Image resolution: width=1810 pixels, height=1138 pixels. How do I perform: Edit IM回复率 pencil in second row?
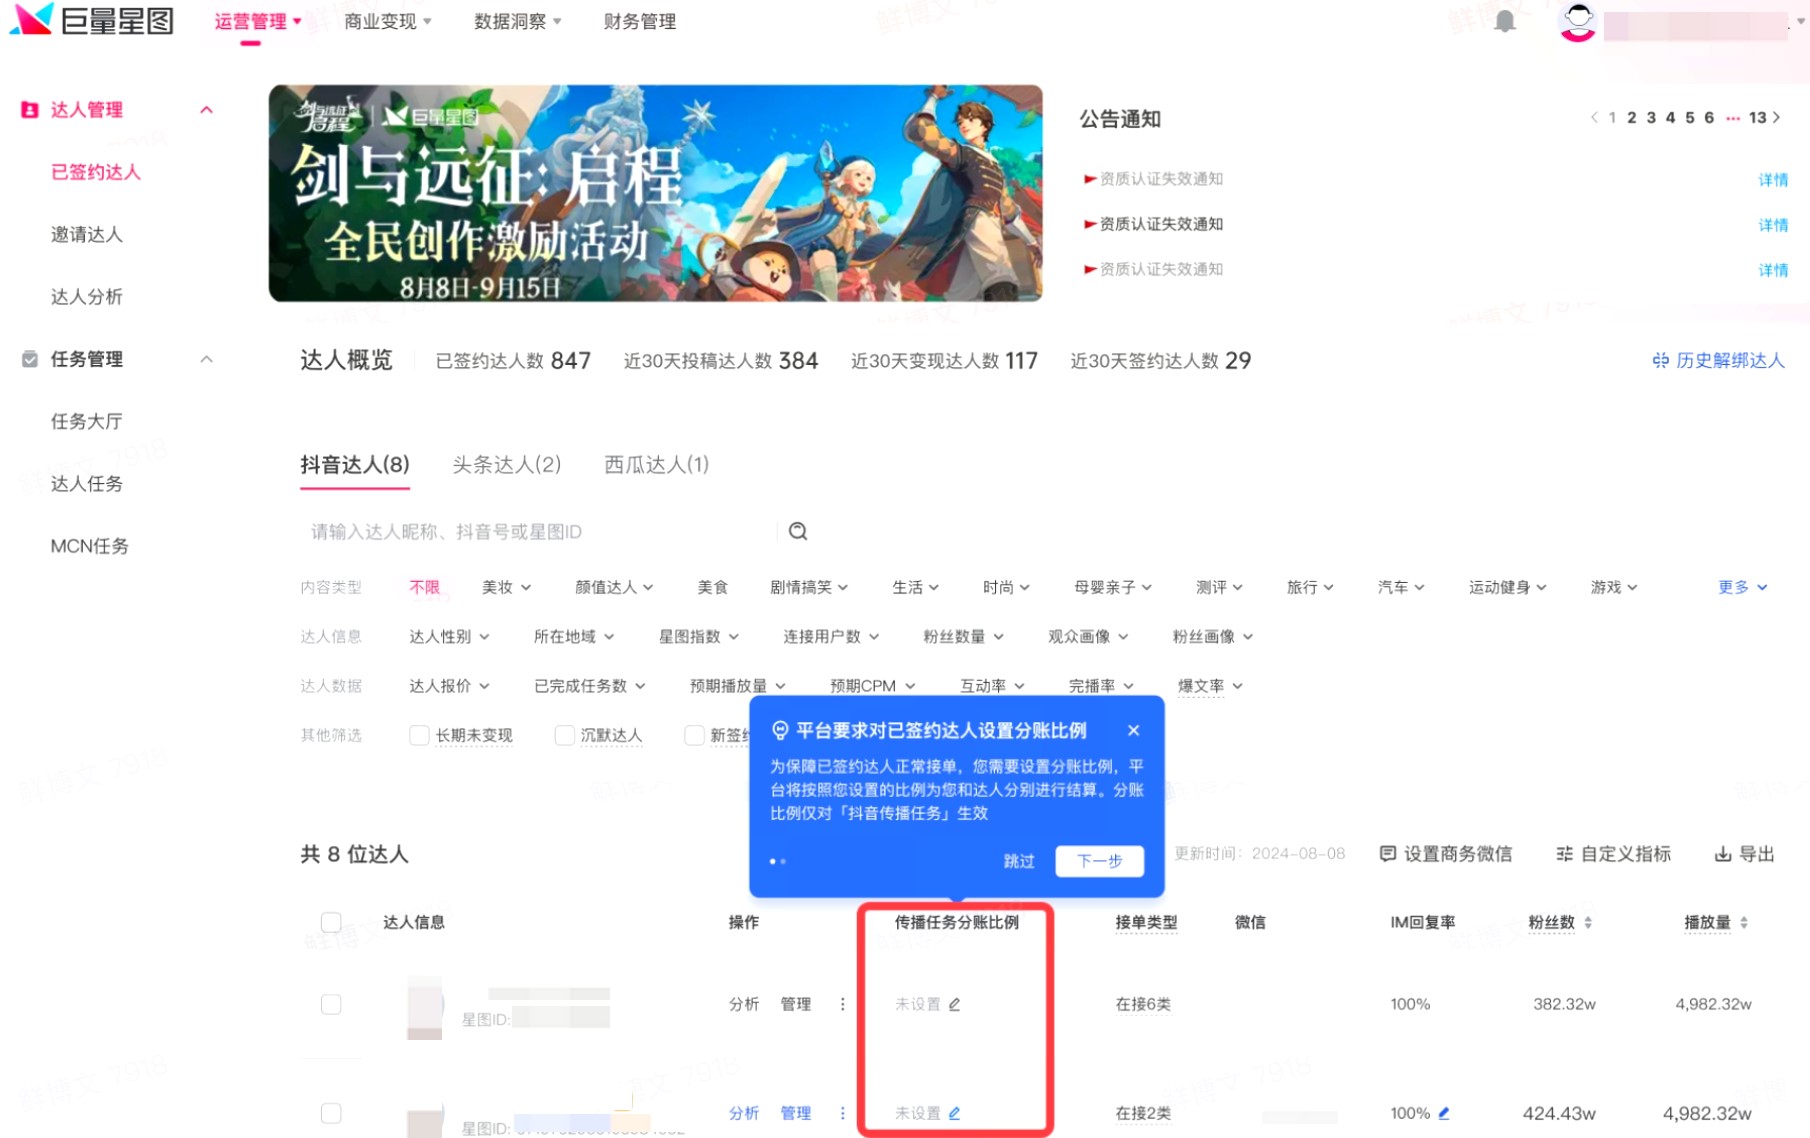[1444, 1112]
